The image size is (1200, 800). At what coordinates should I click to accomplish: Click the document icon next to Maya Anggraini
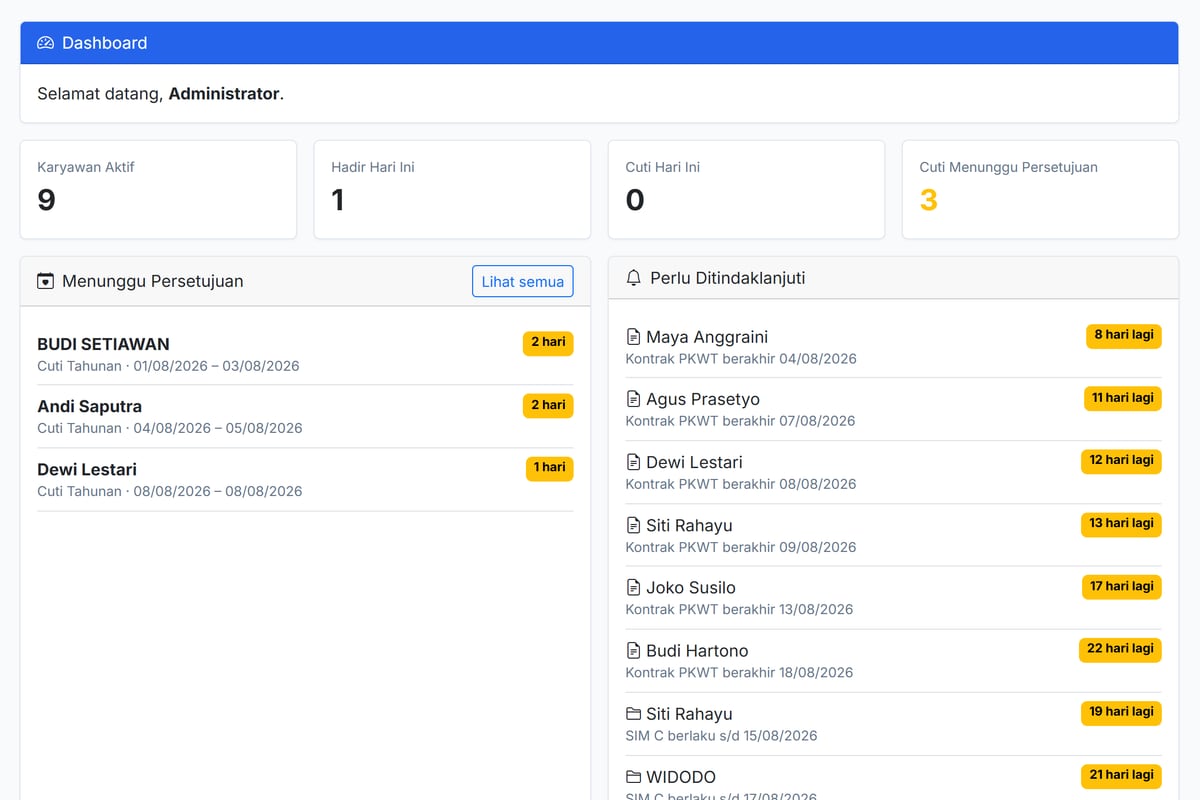633,337
